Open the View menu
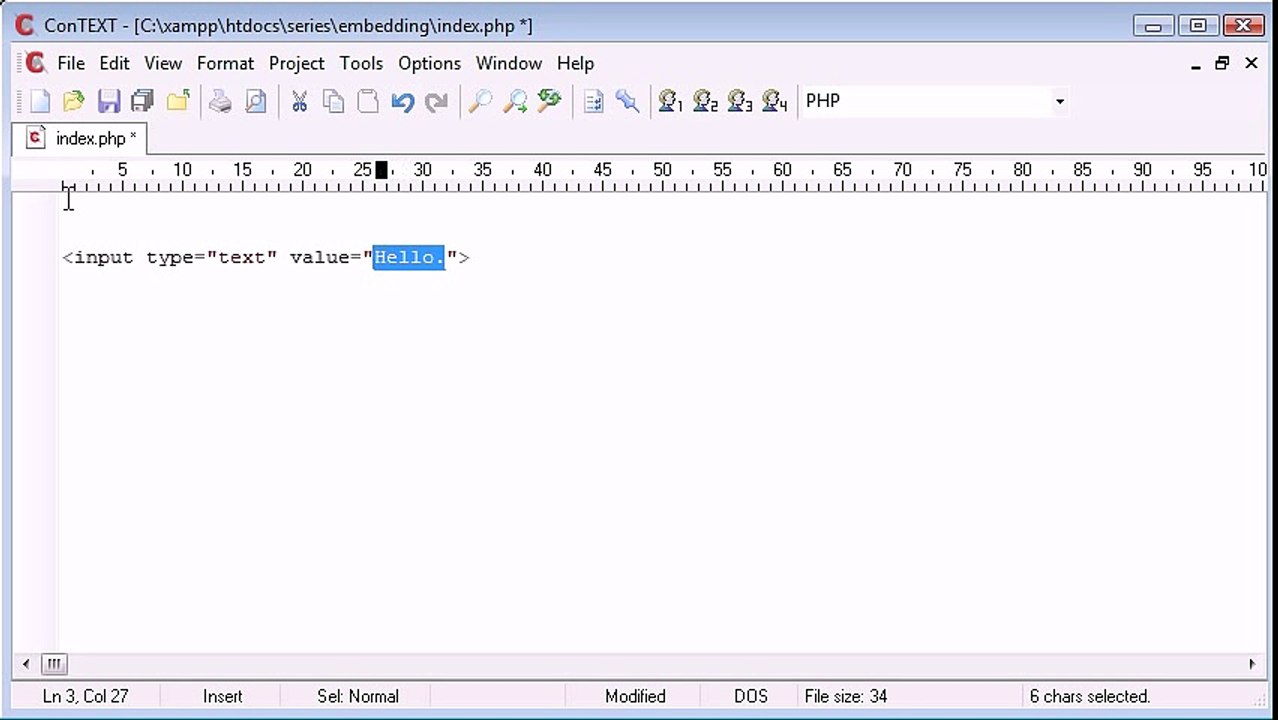Image resolution: width=1278 pixels, height=720 pixels. coord(163,63)
